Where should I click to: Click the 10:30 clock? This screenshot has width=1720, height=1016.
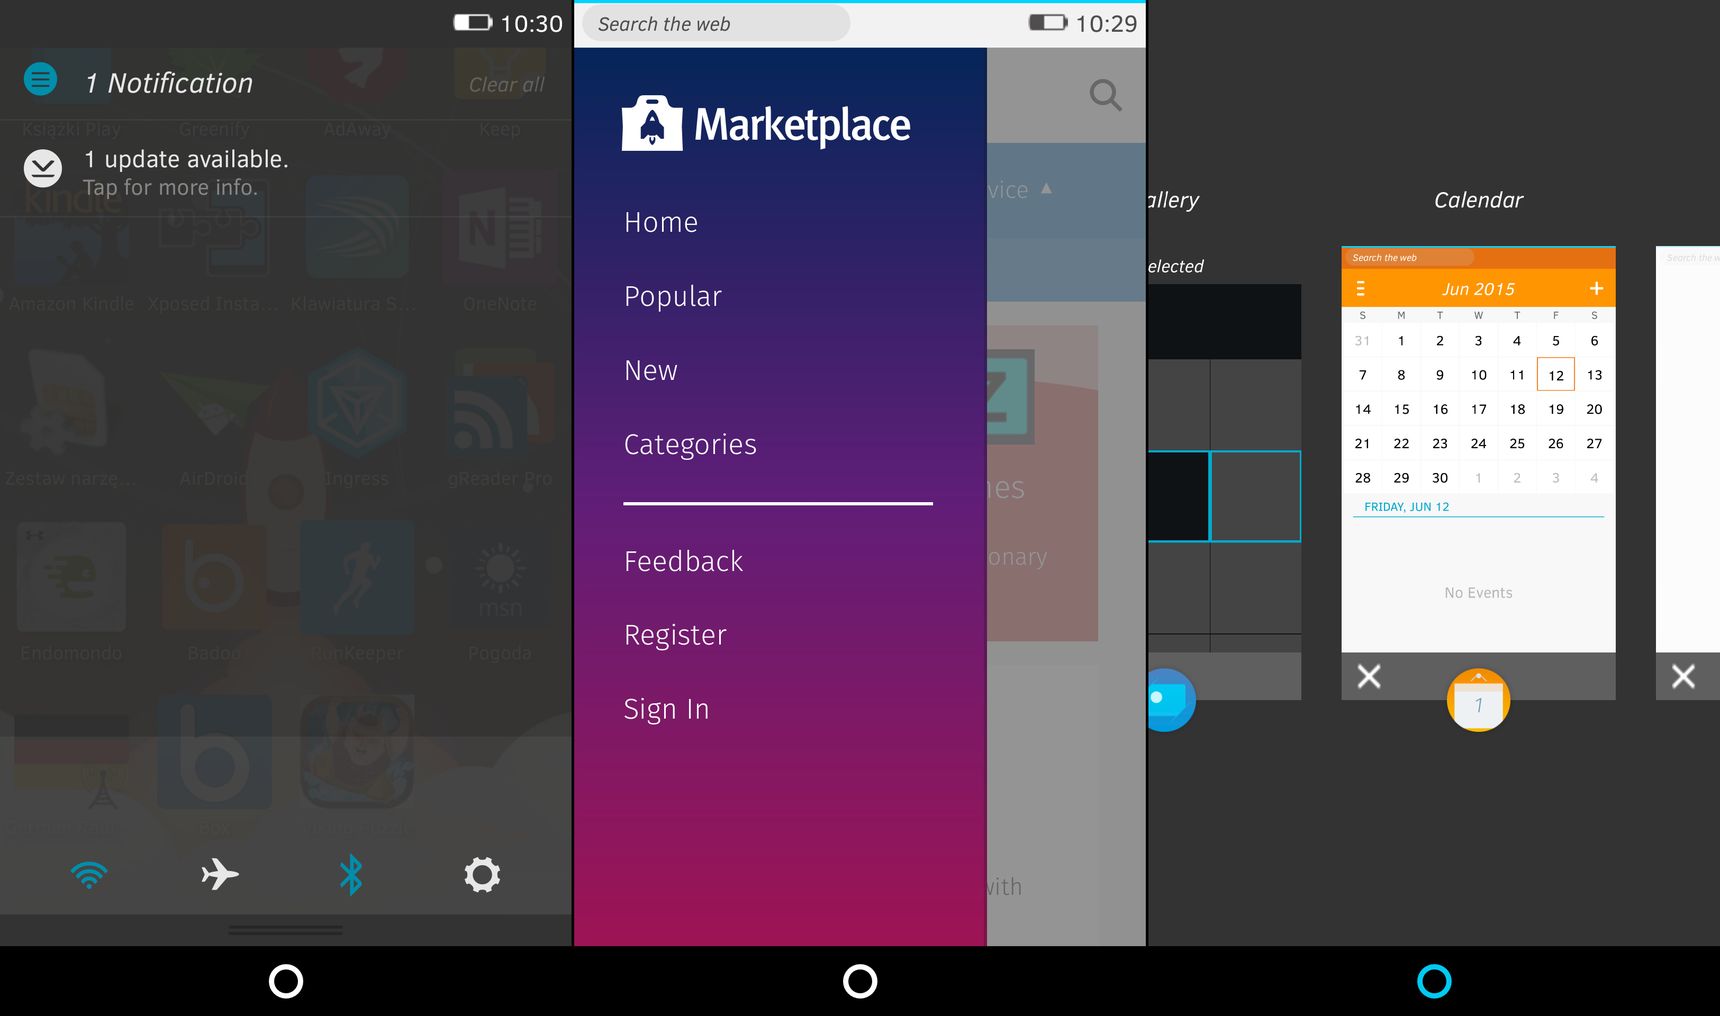click(x=531, y=24)
